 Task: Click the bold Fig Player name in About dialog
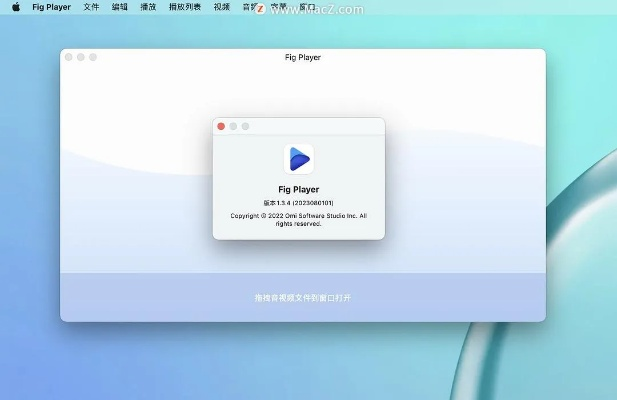(298, 189)
